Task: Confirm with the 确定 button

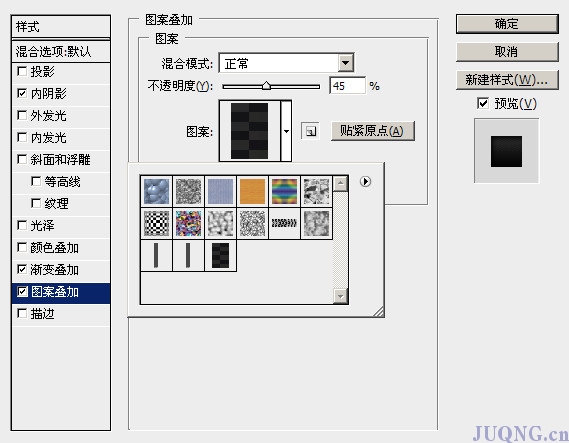Action: pos(507,24)
